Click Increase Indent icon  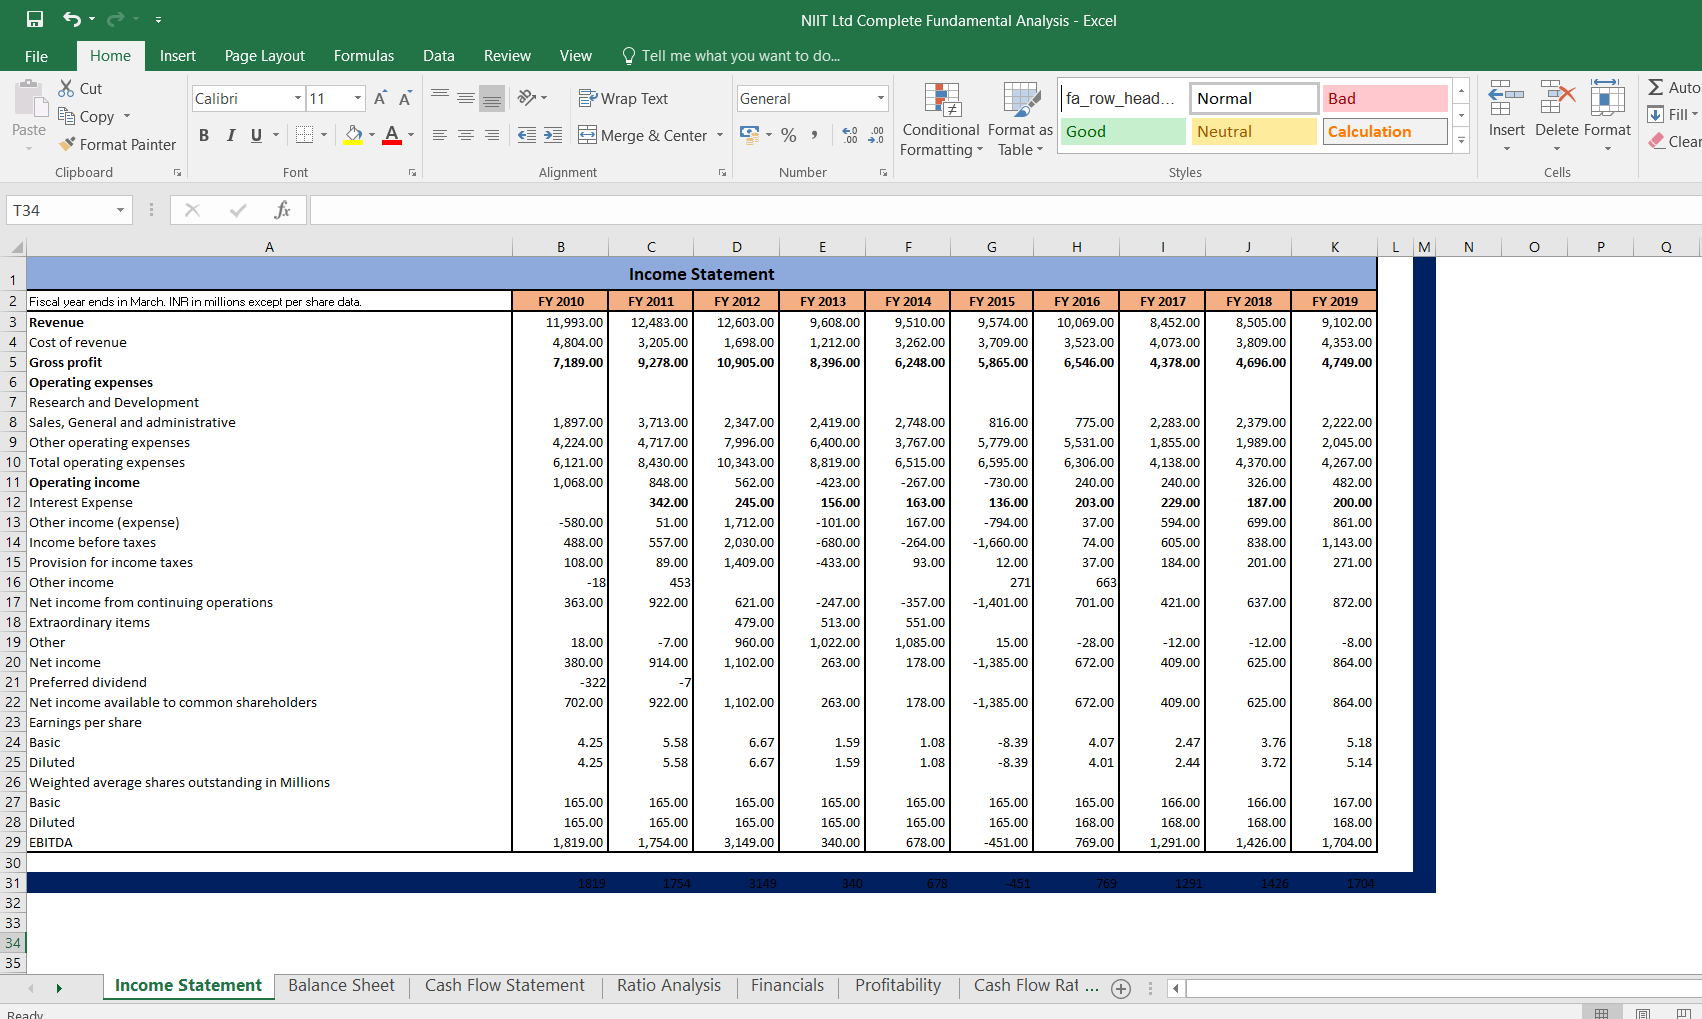[553, 135]
